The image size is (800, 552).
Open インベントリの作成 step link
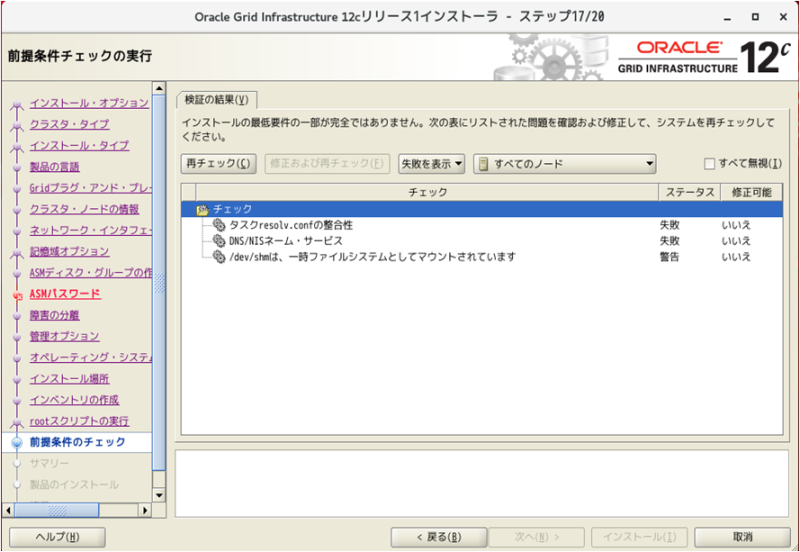(74, 400)
